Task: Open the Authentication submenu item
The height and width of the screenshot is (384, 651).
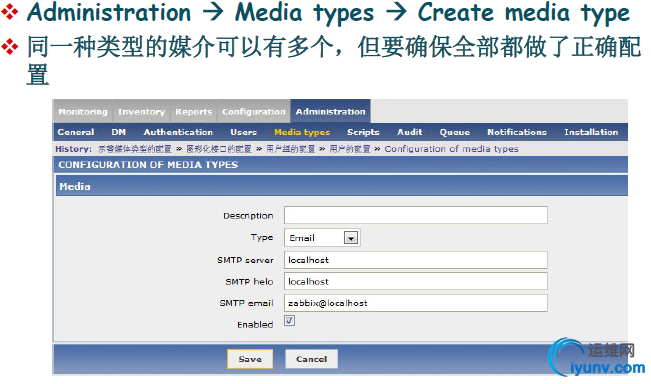Action: pyautogui.click(x=178, y=132)
